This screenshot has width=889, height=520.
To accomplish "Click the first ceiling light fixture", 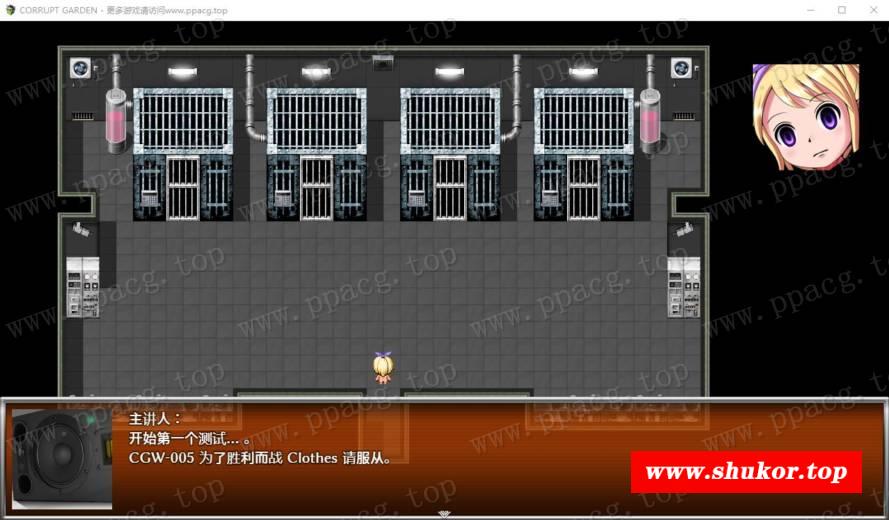I will [x=183, y=72].
